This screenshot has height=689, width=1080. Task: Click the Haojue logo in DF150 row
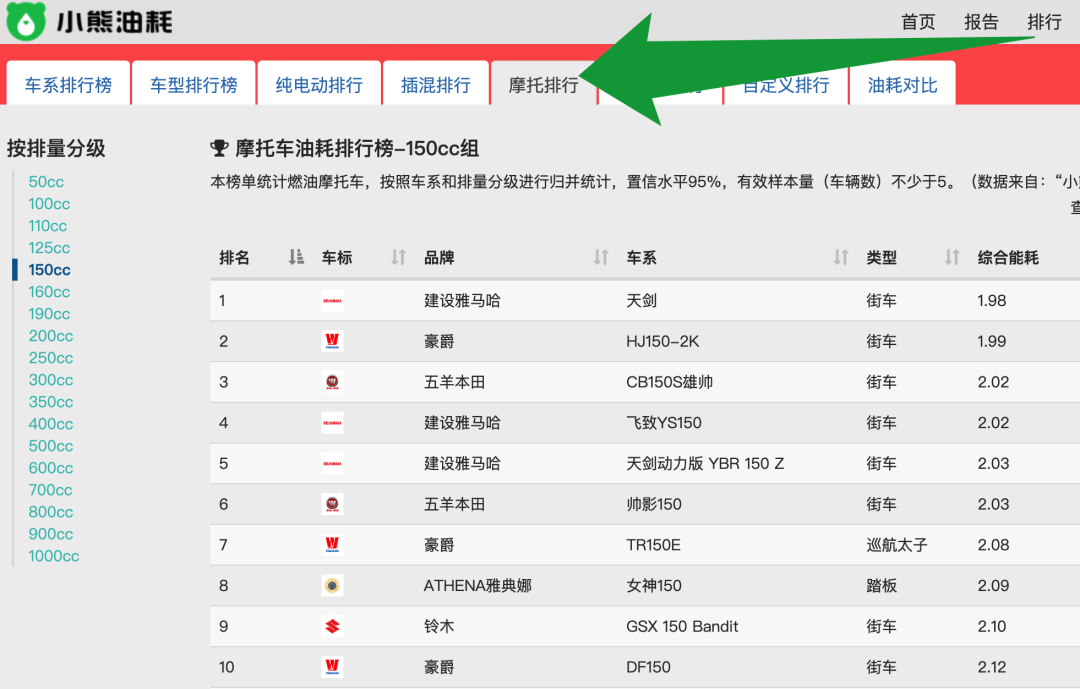(332, 666)
